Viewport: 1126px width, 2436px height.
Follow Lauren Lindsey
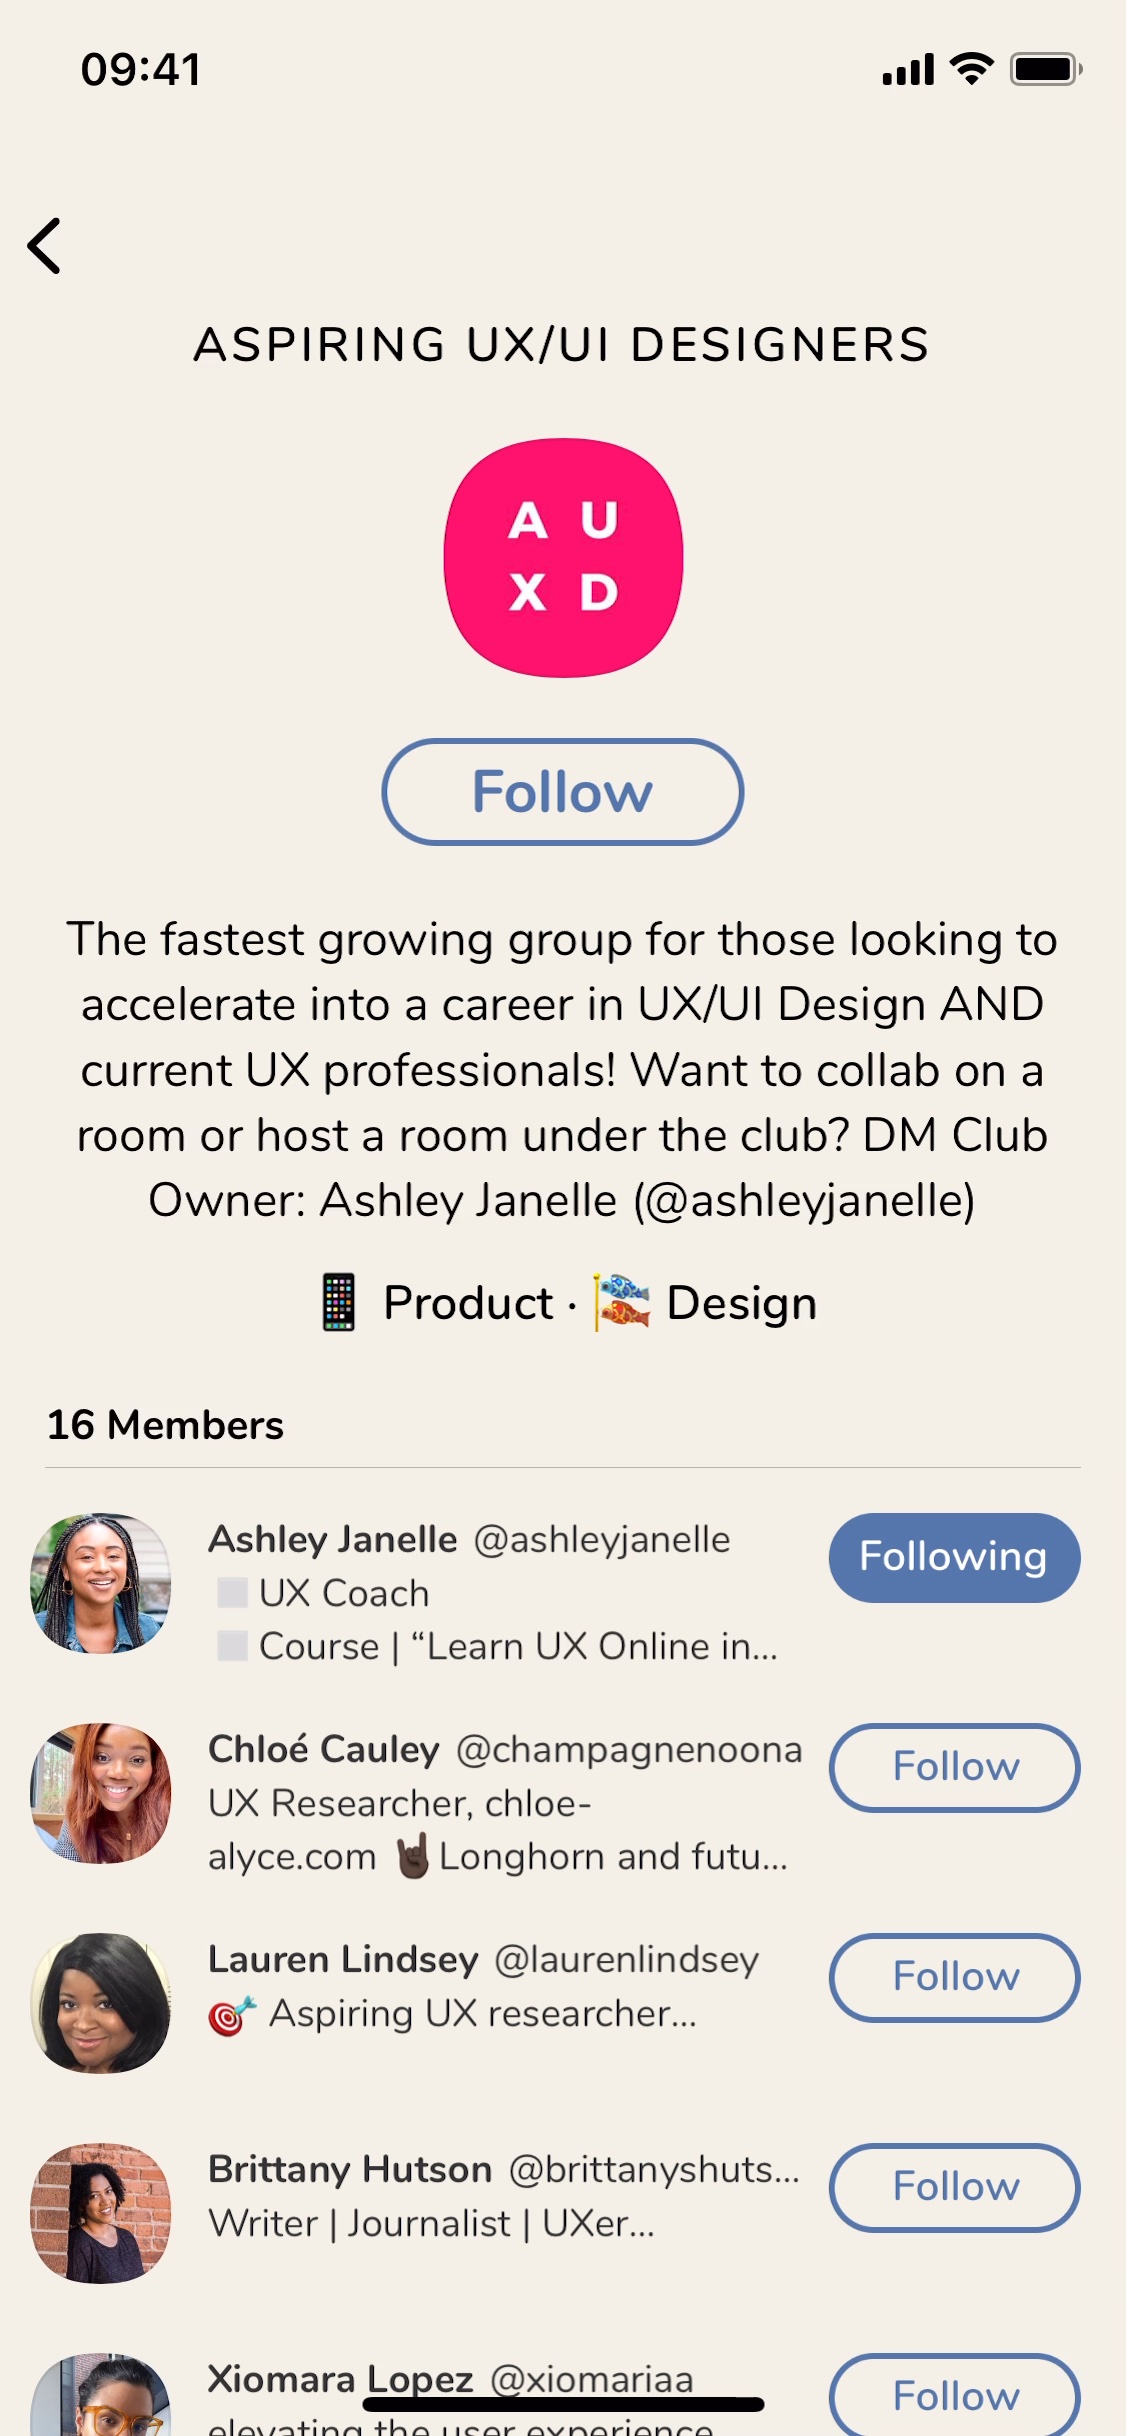point(954,1977)
